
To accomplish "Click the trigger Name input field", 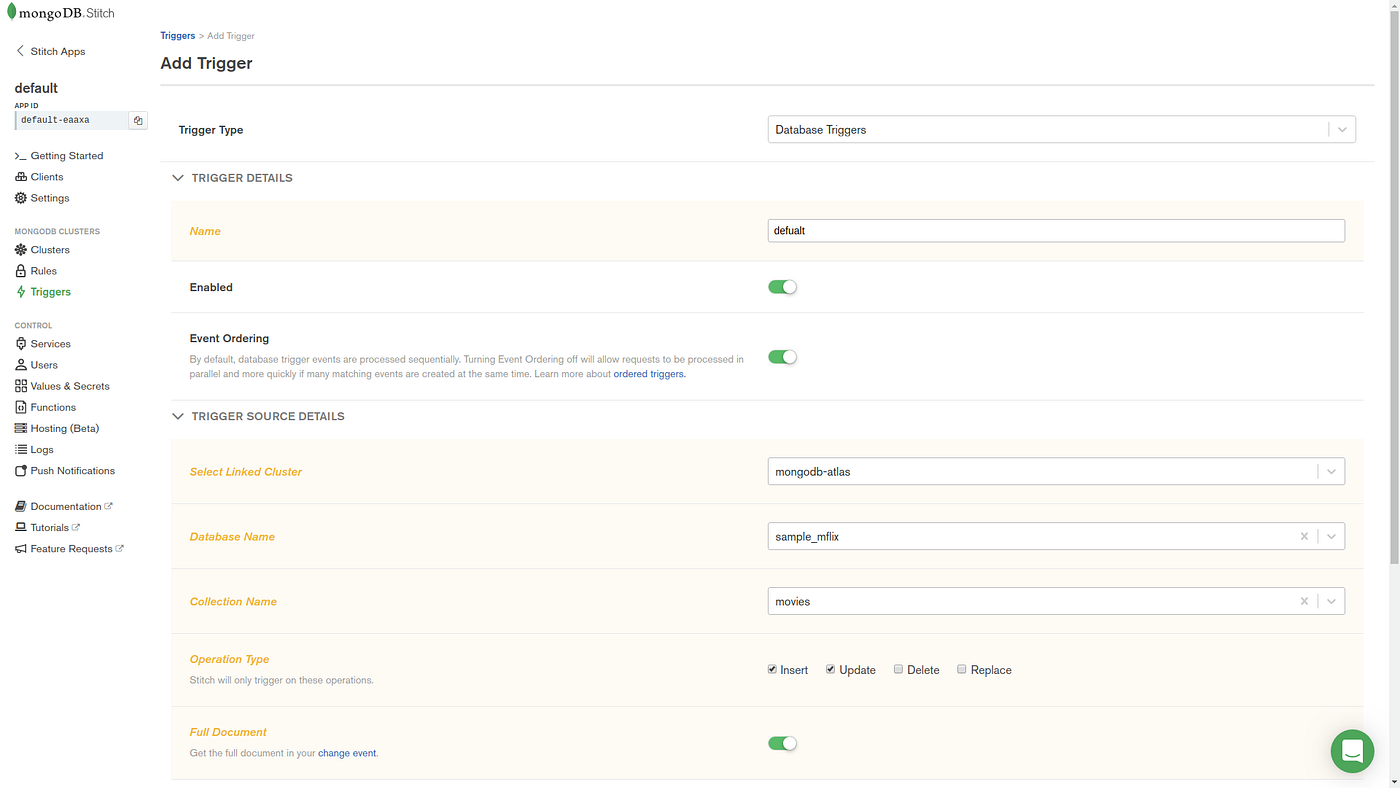I will pyautogui.click(x=1055, y=230).
